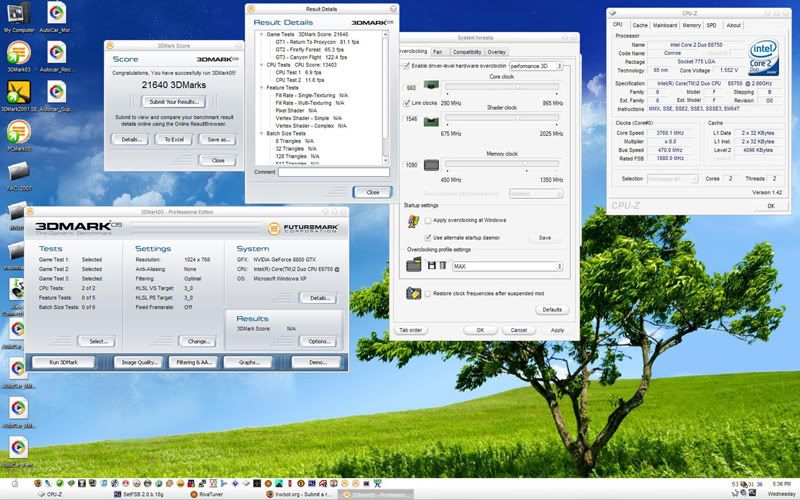Switch to hwbot.org taskbar button
800x500 pixels.
[298, 494]
